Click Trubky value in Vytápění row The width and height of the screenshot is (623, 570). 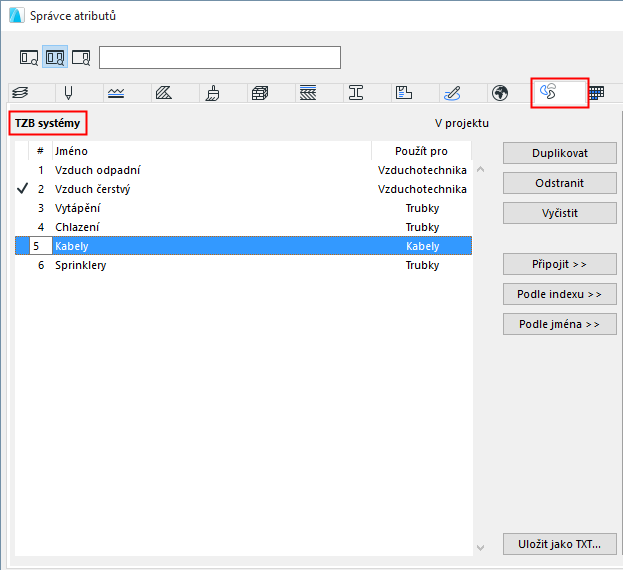point(422,208)
